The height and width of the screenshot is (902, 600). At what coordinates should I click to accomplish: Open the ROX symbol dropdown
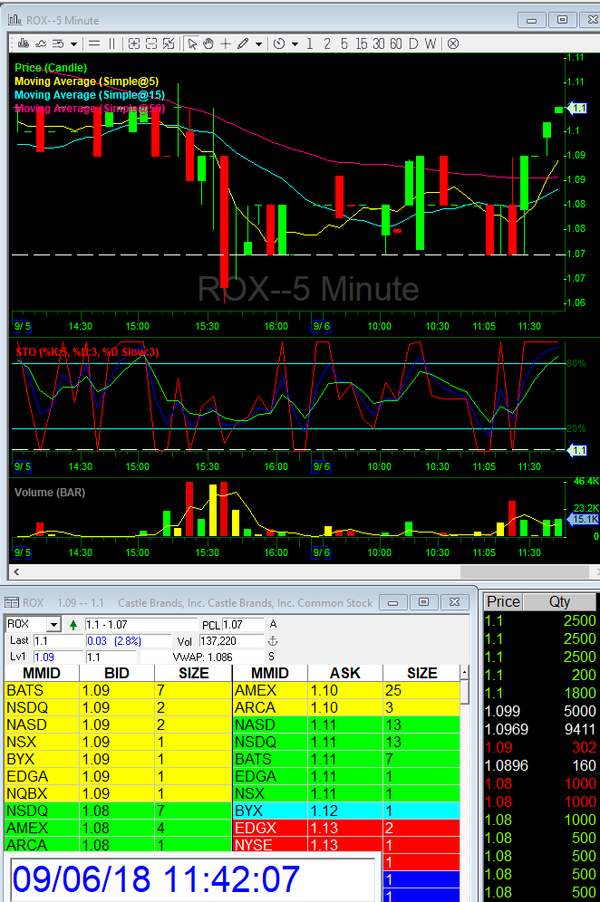pyautogui.click(x=53, y=624)
